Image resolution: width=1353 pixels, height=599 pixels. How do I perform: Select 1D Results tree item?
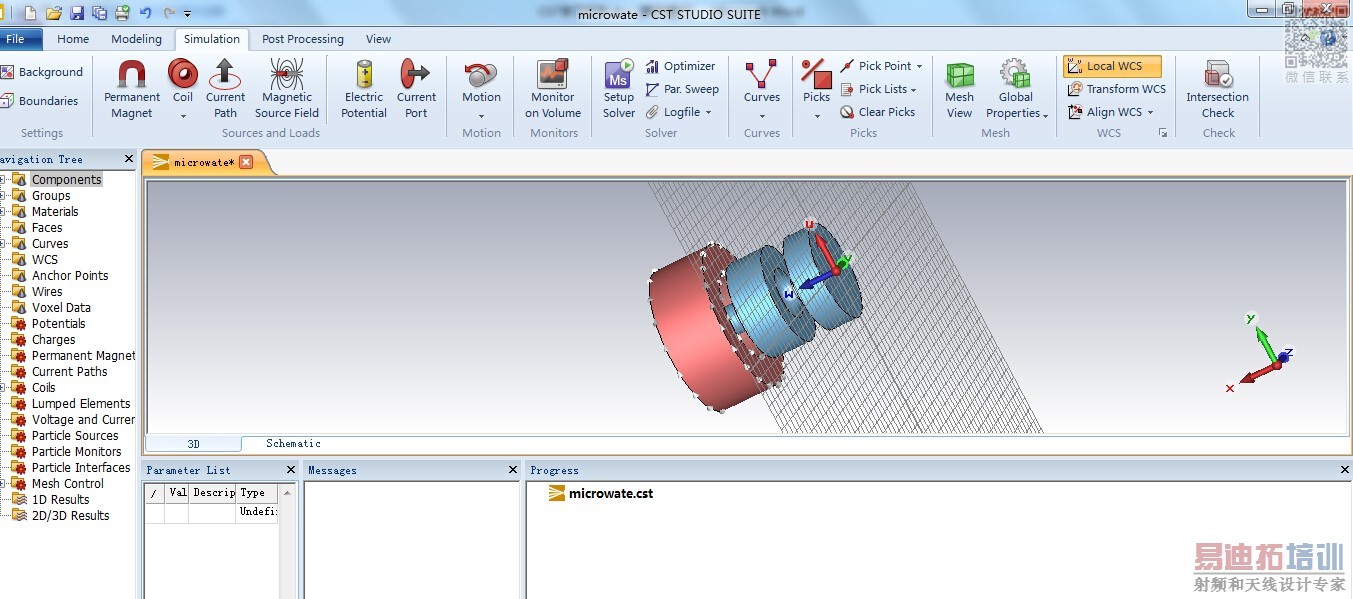[60, 500]
